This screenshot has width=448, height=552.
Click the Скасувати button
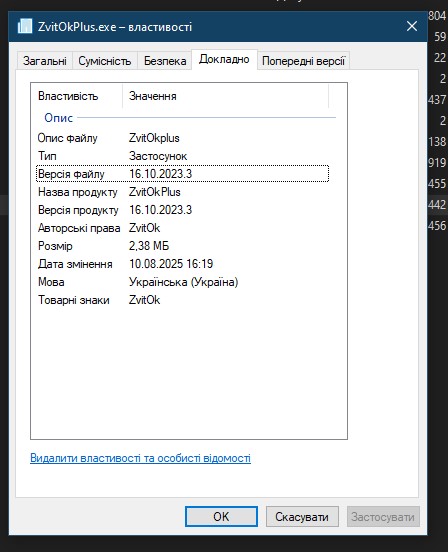(302, 516)
